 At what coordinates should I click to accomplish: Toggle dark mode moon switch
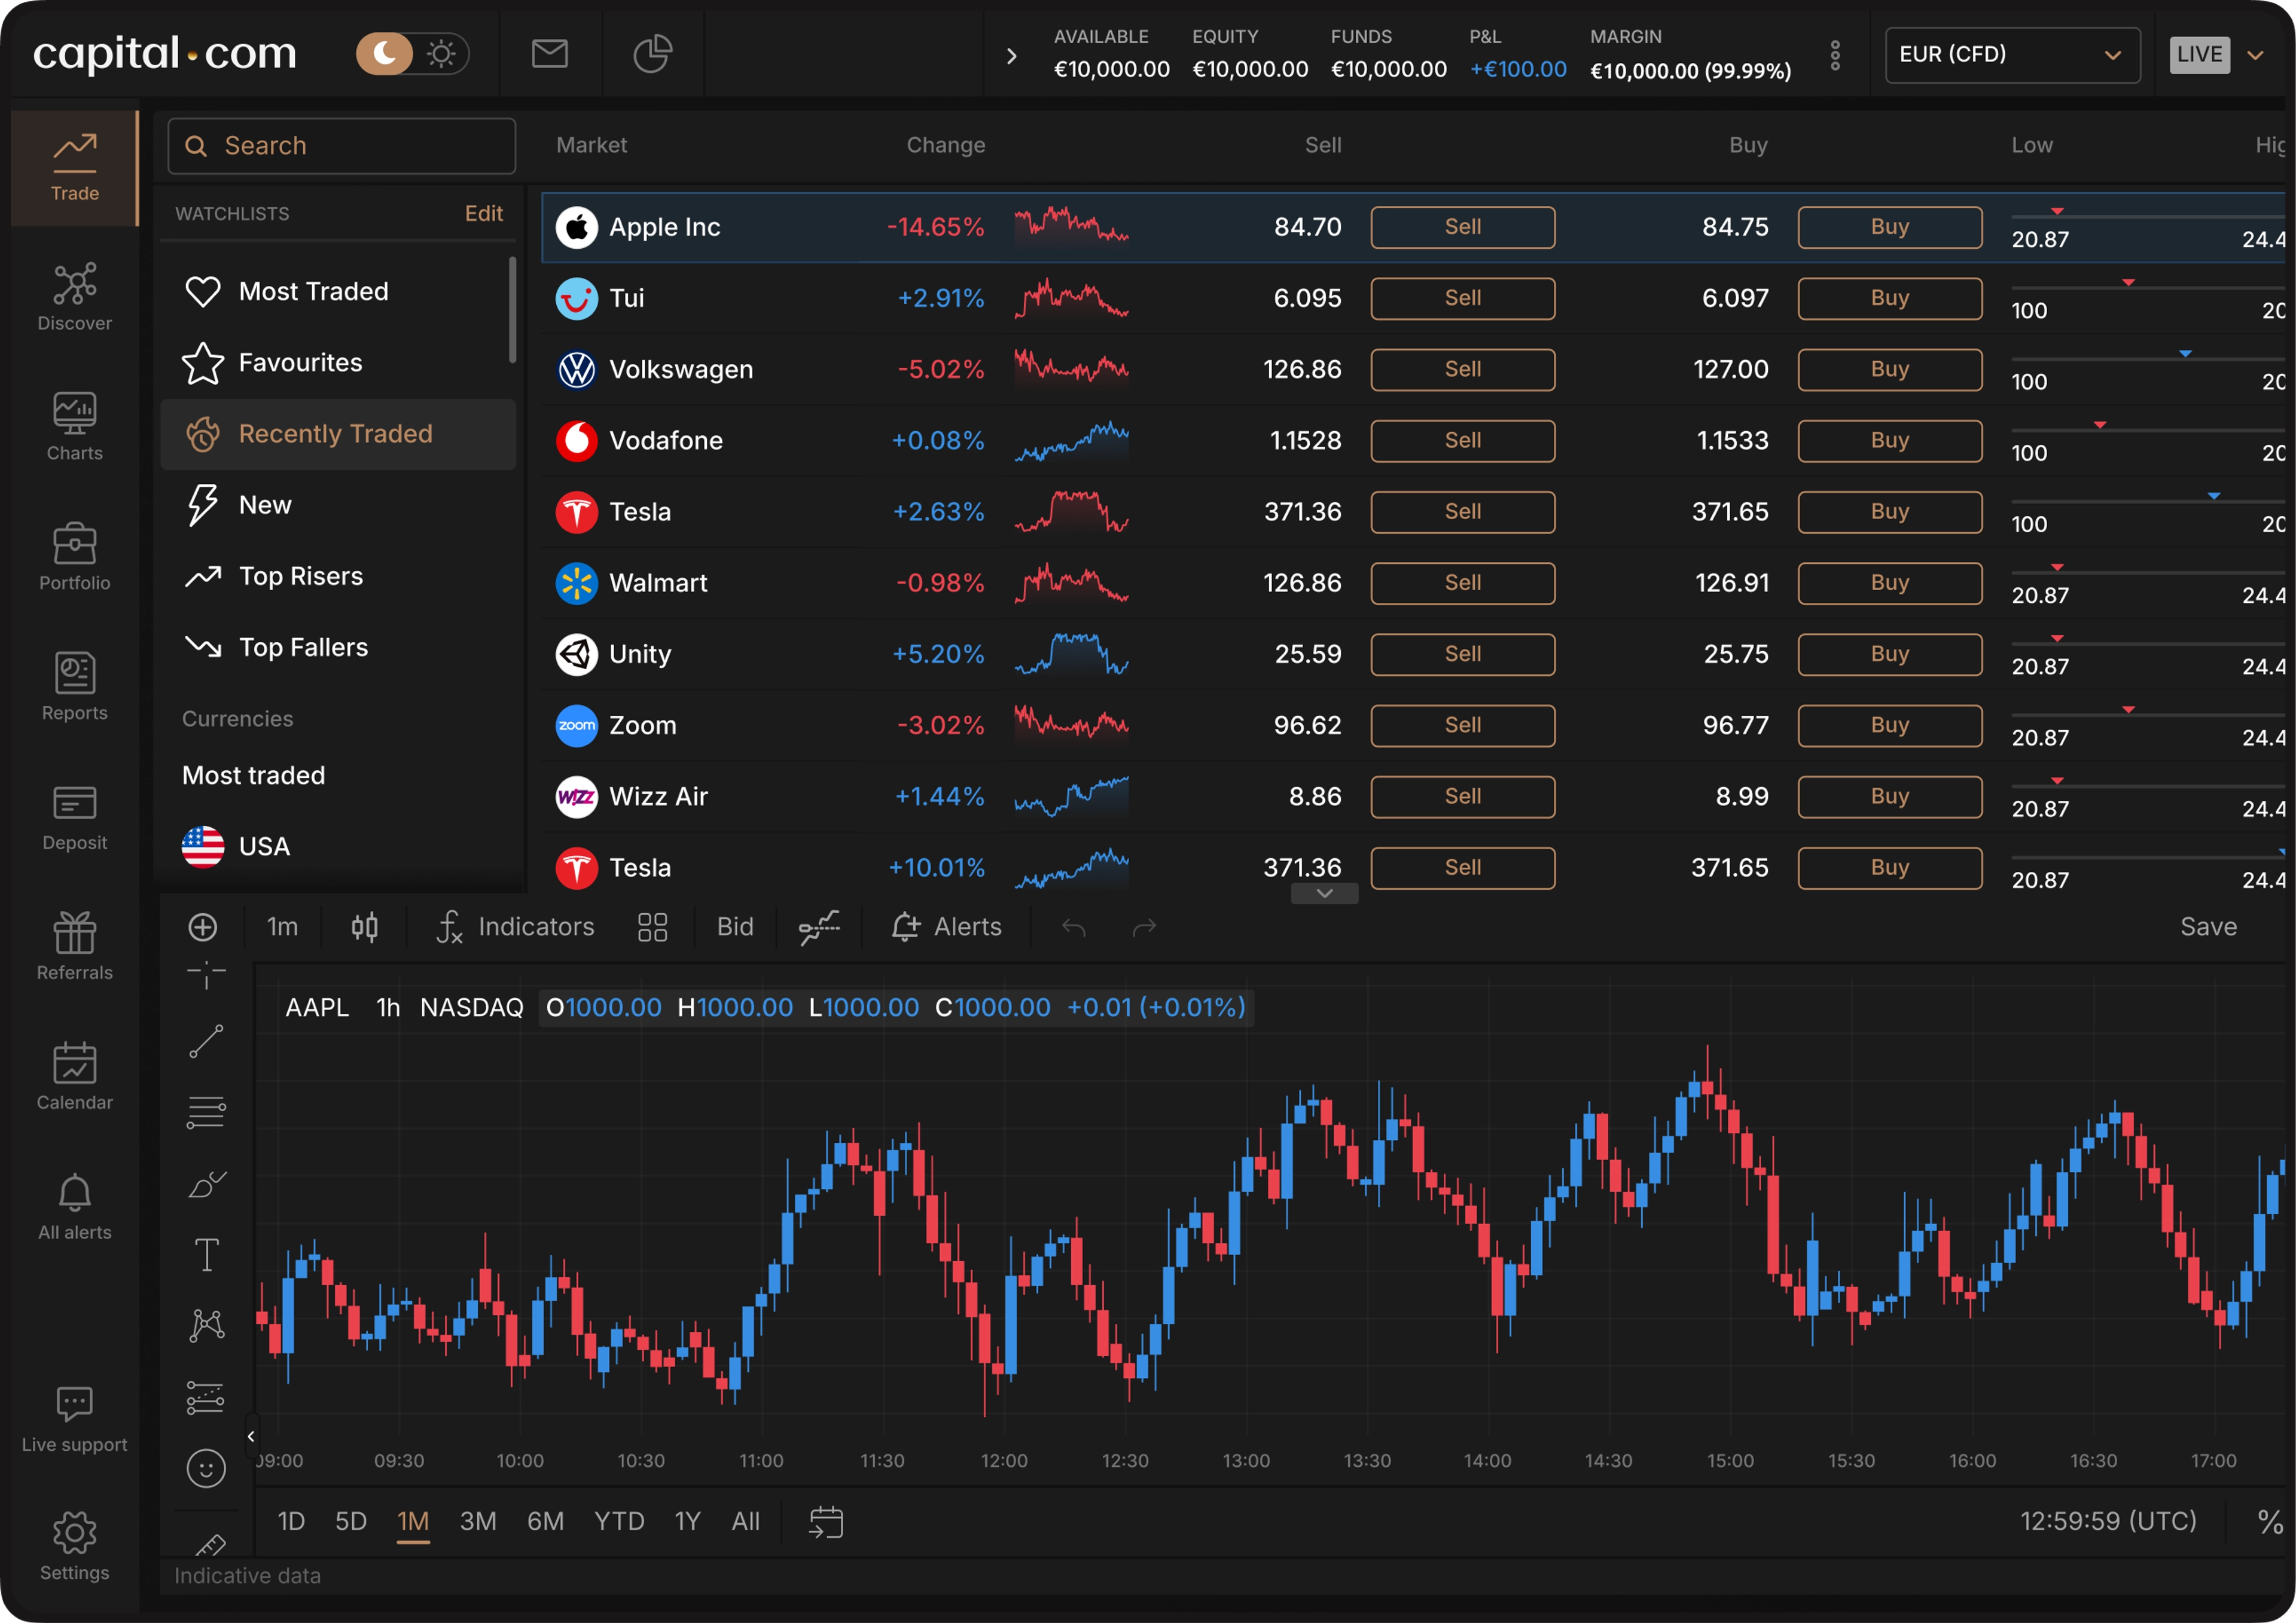click(x=385, y=53)
